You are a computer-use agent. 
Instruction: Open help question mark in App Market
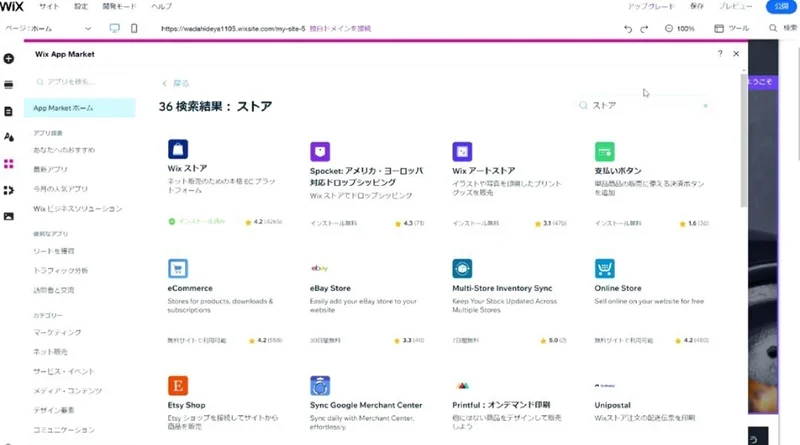coord(720,54)
